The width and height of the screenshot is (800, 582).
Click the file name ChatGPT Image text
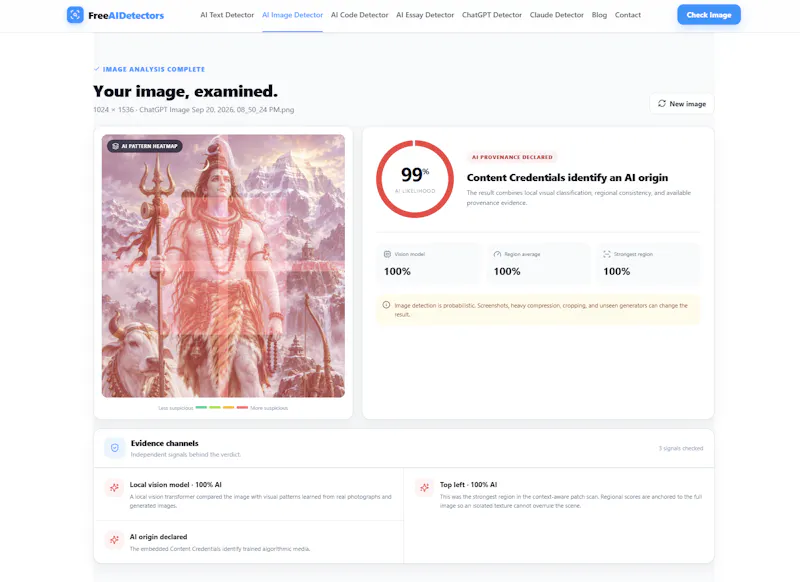point(216,110)
